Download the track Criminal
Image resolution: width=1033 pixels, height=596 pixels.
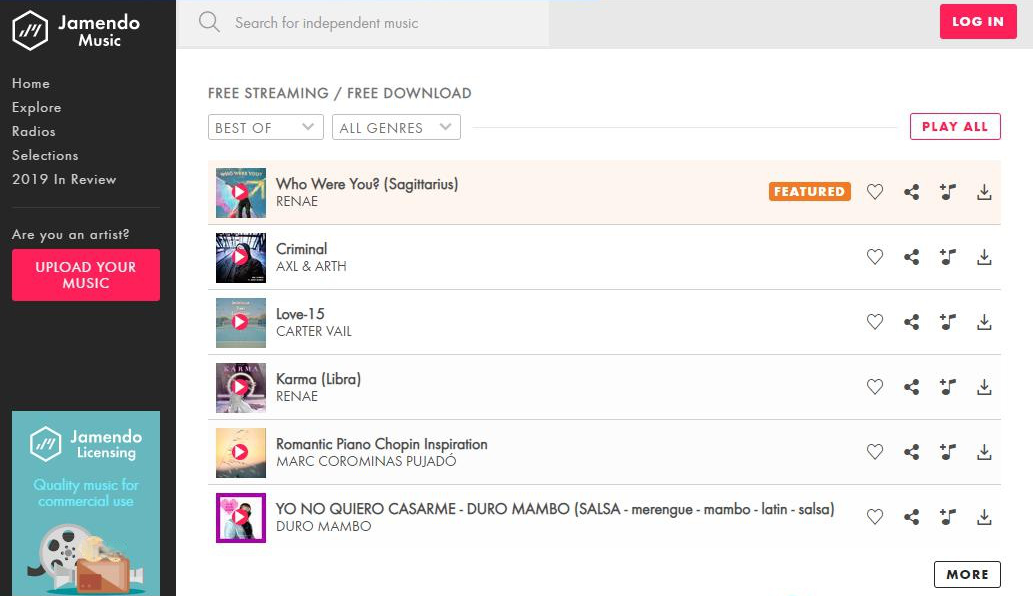984,257
